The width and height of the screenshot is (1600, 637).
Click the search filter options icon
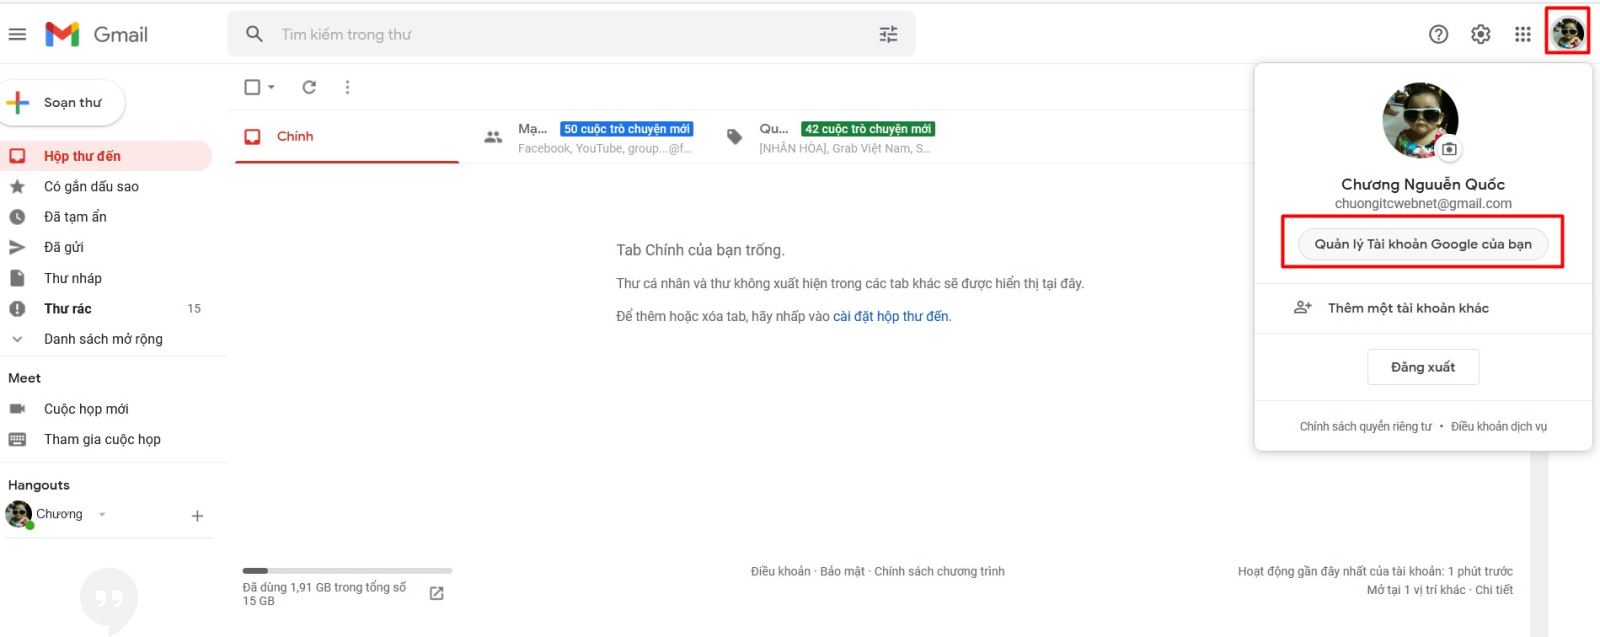(x=888, y=34)
